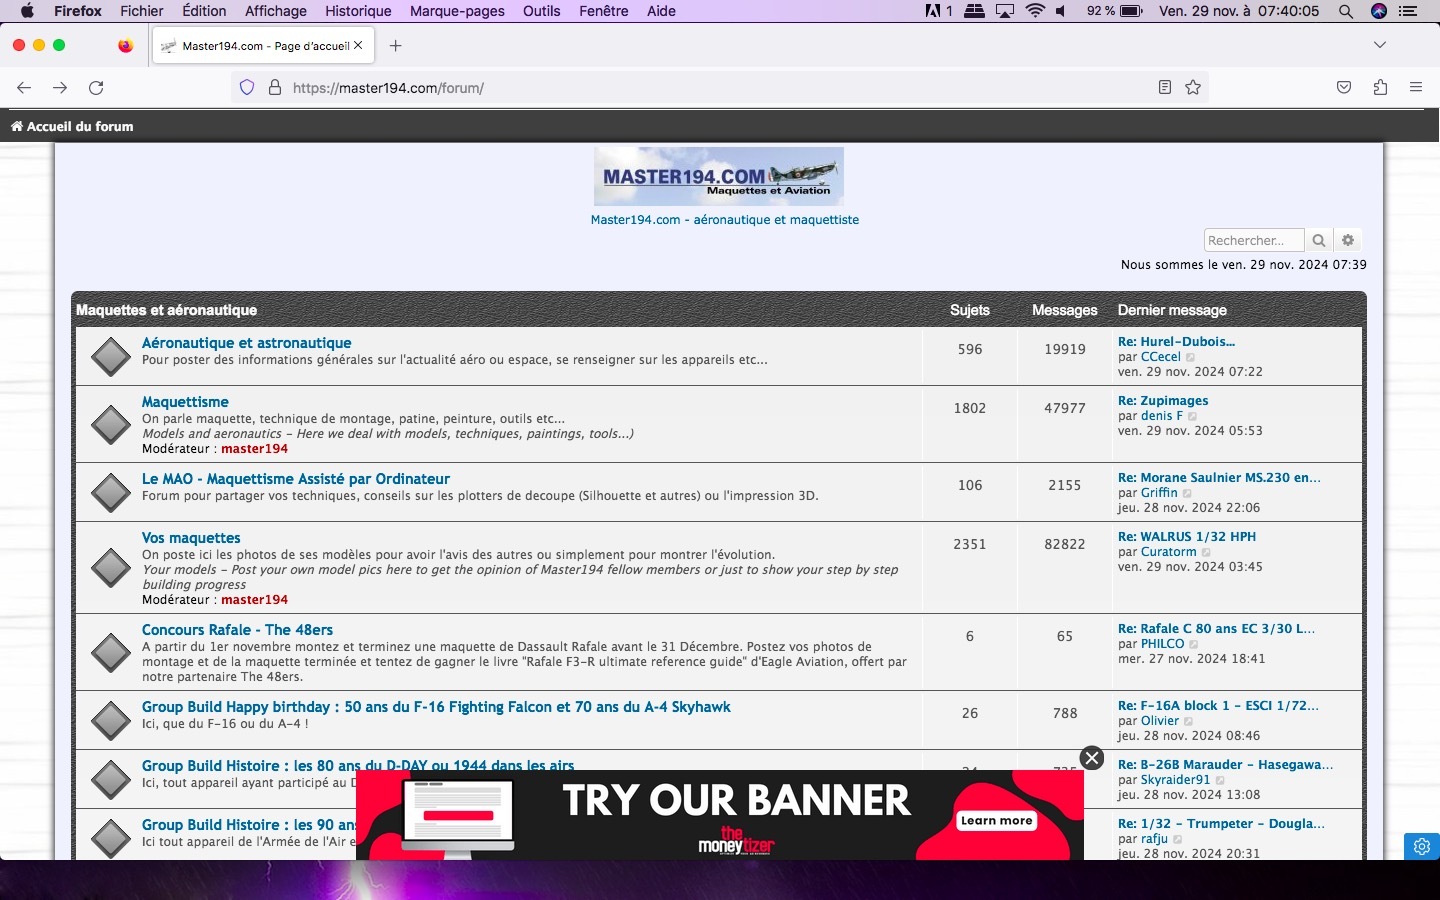This screenshot has width=1440, height=900.
Task: Click the Master194.com logo banner
Action: coord(719,176)
